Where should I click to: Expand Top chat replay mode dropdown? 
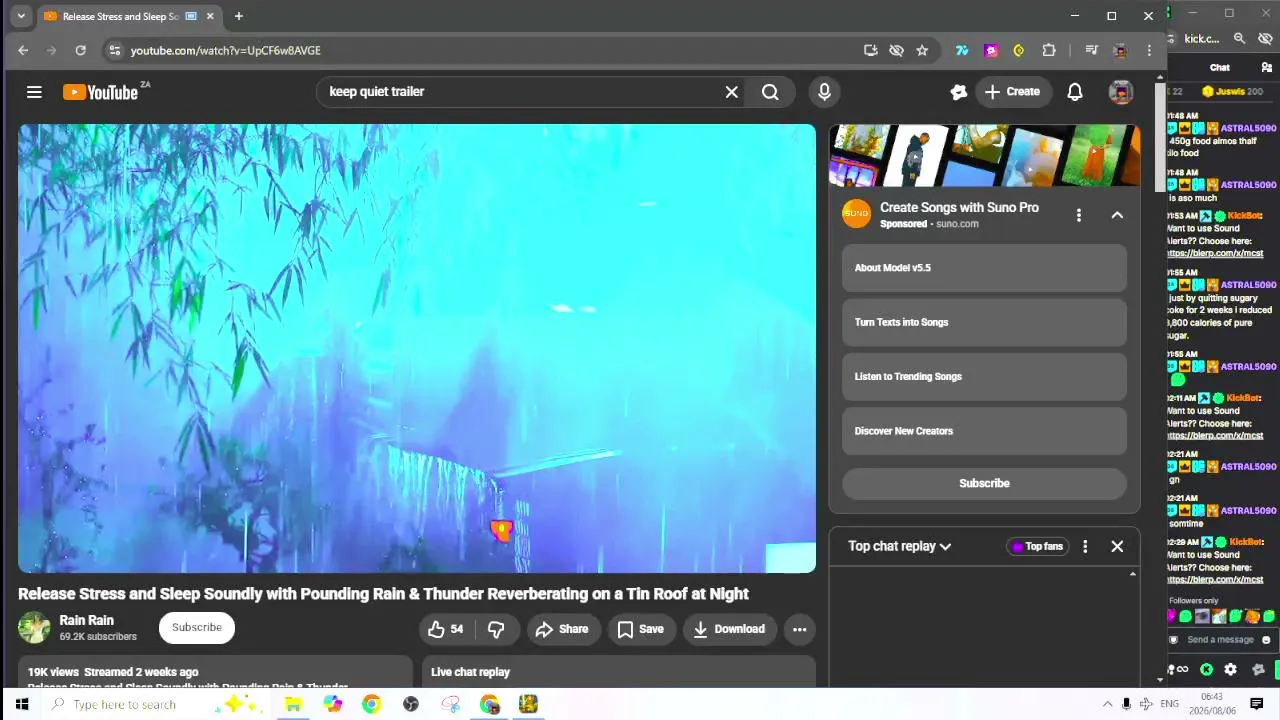coord(899,546)
